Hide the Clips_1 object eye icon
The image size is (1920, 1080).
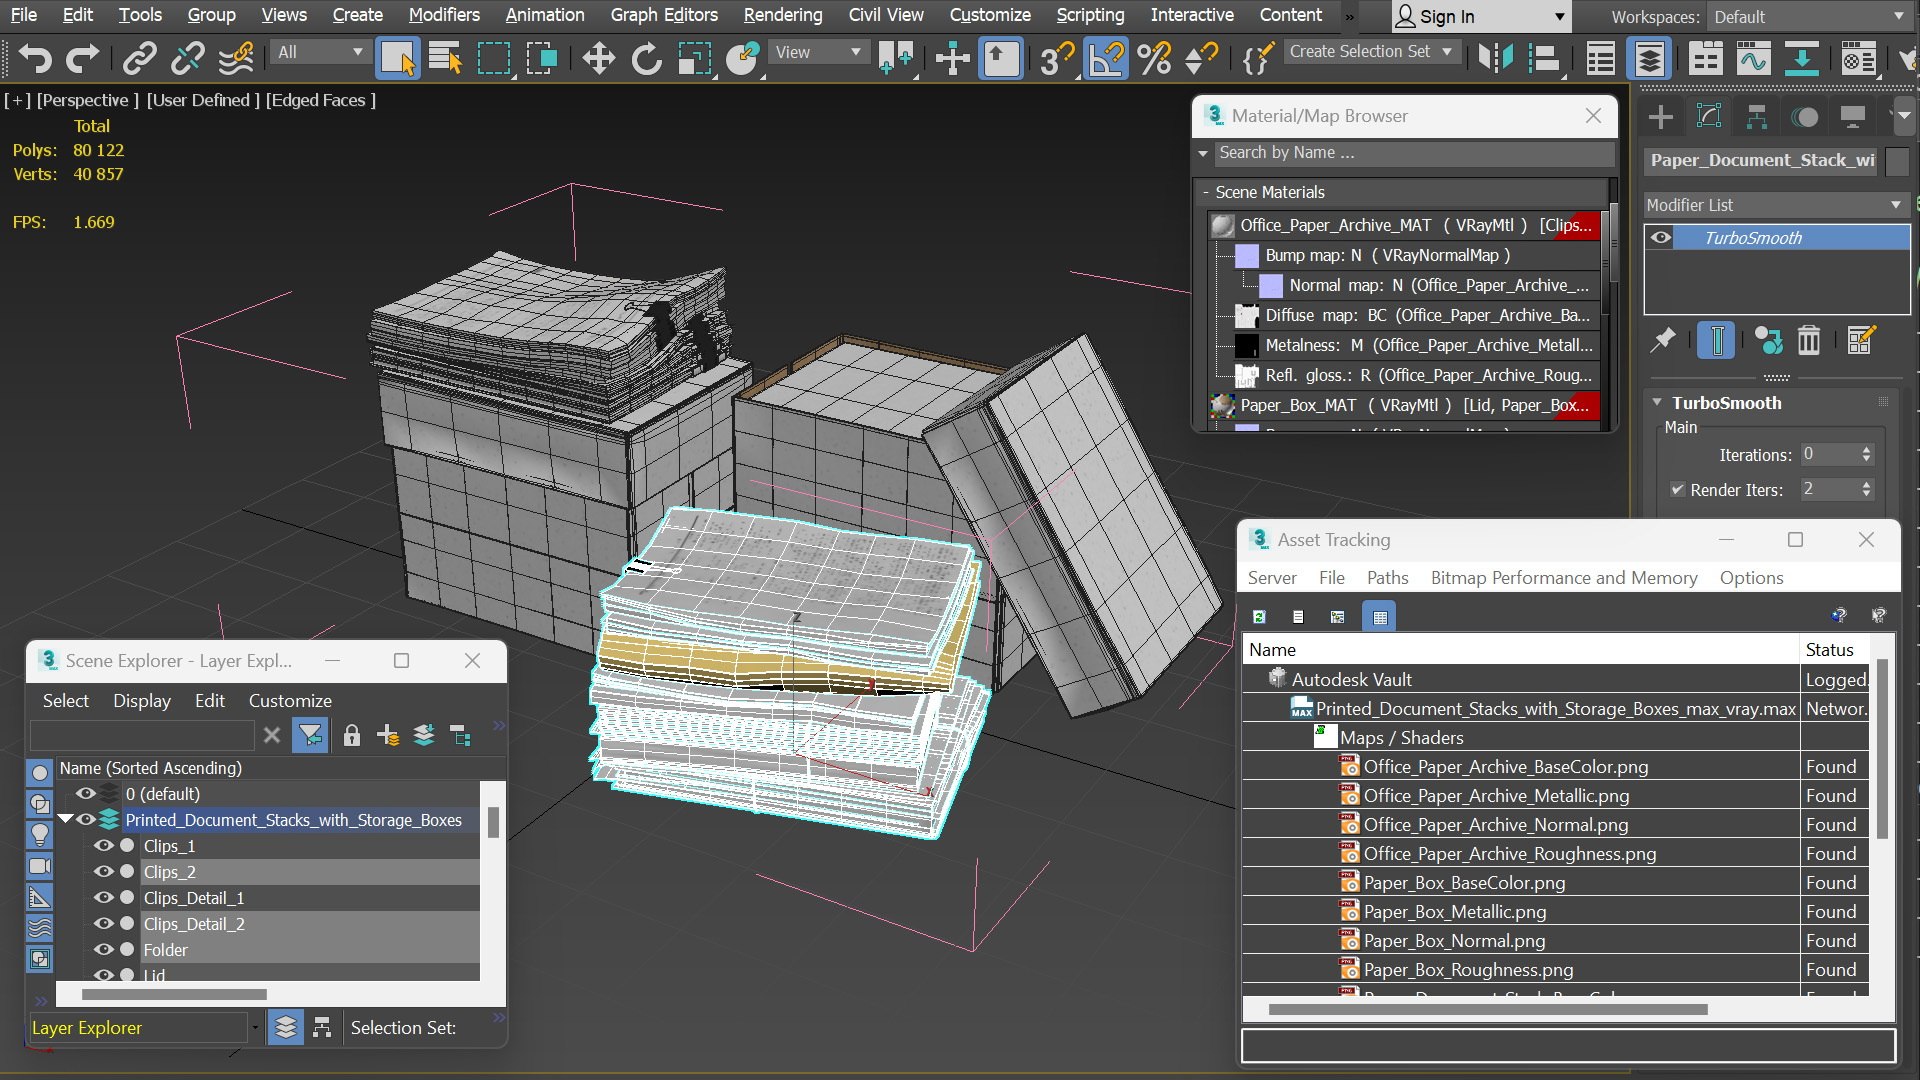click(103, 846)
